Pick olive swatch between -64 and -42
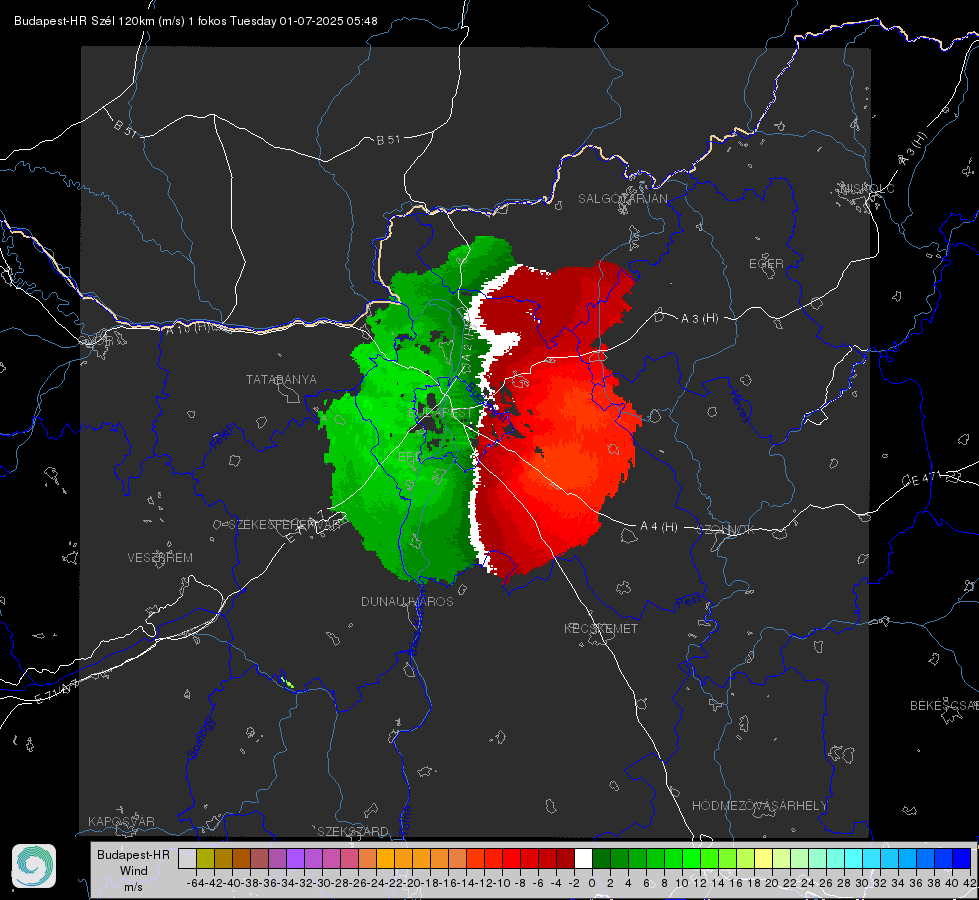 pyautogui.click(x=205, y=858)
